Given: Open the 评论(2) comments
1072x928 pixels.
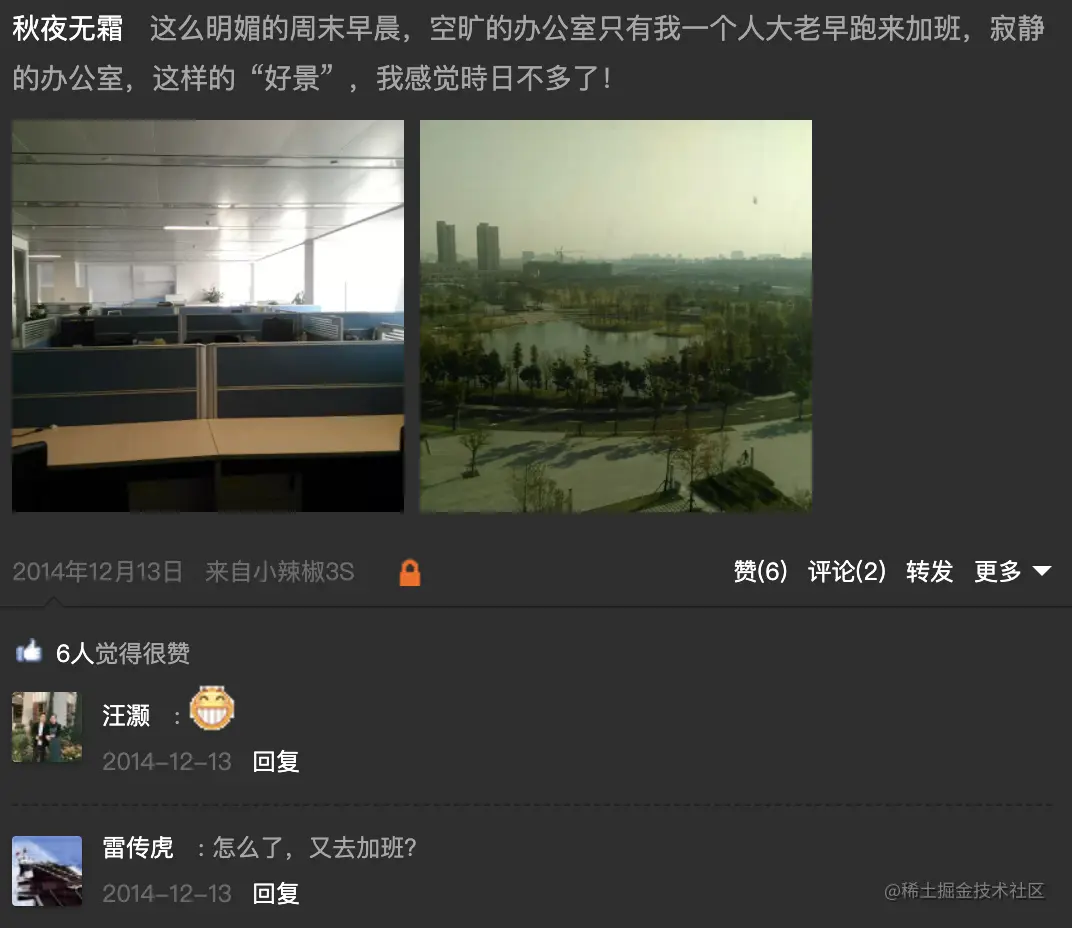Looking at the screenshot, I should (846, 571).
